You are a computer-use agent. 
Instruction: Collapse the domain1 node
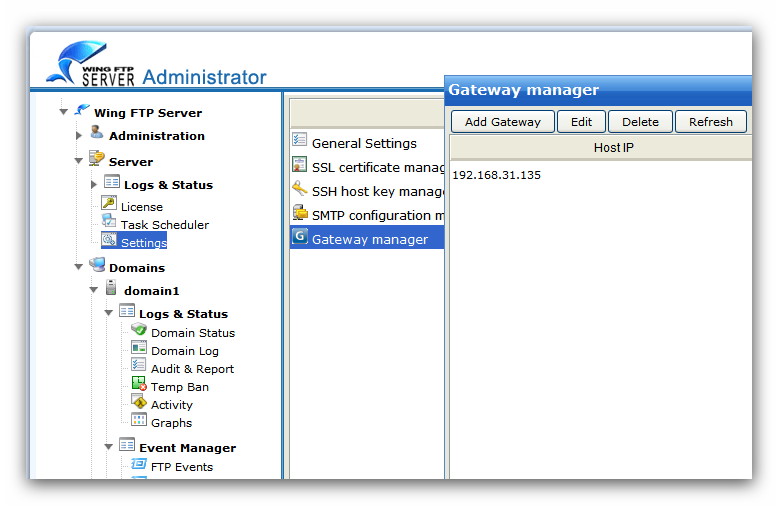coord(94,290)
